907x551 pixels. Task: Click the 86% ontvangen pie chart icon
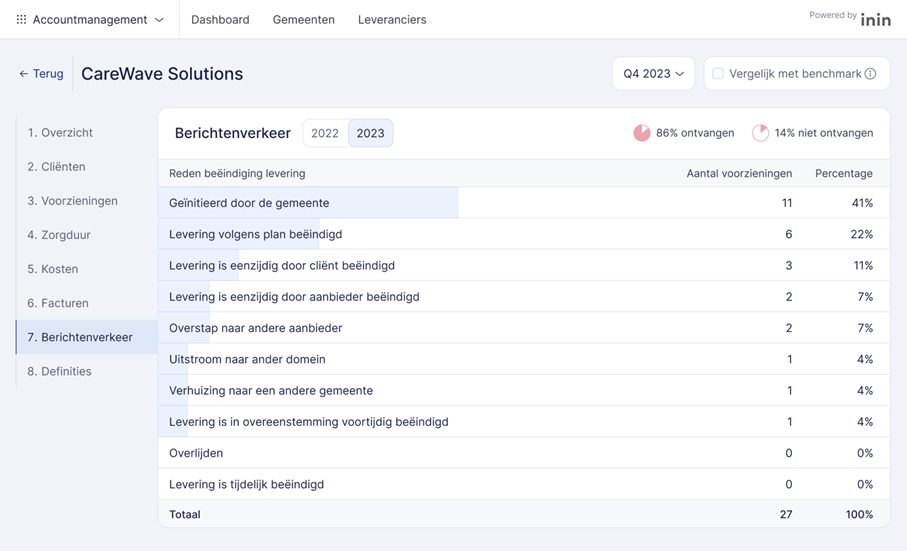642,133
